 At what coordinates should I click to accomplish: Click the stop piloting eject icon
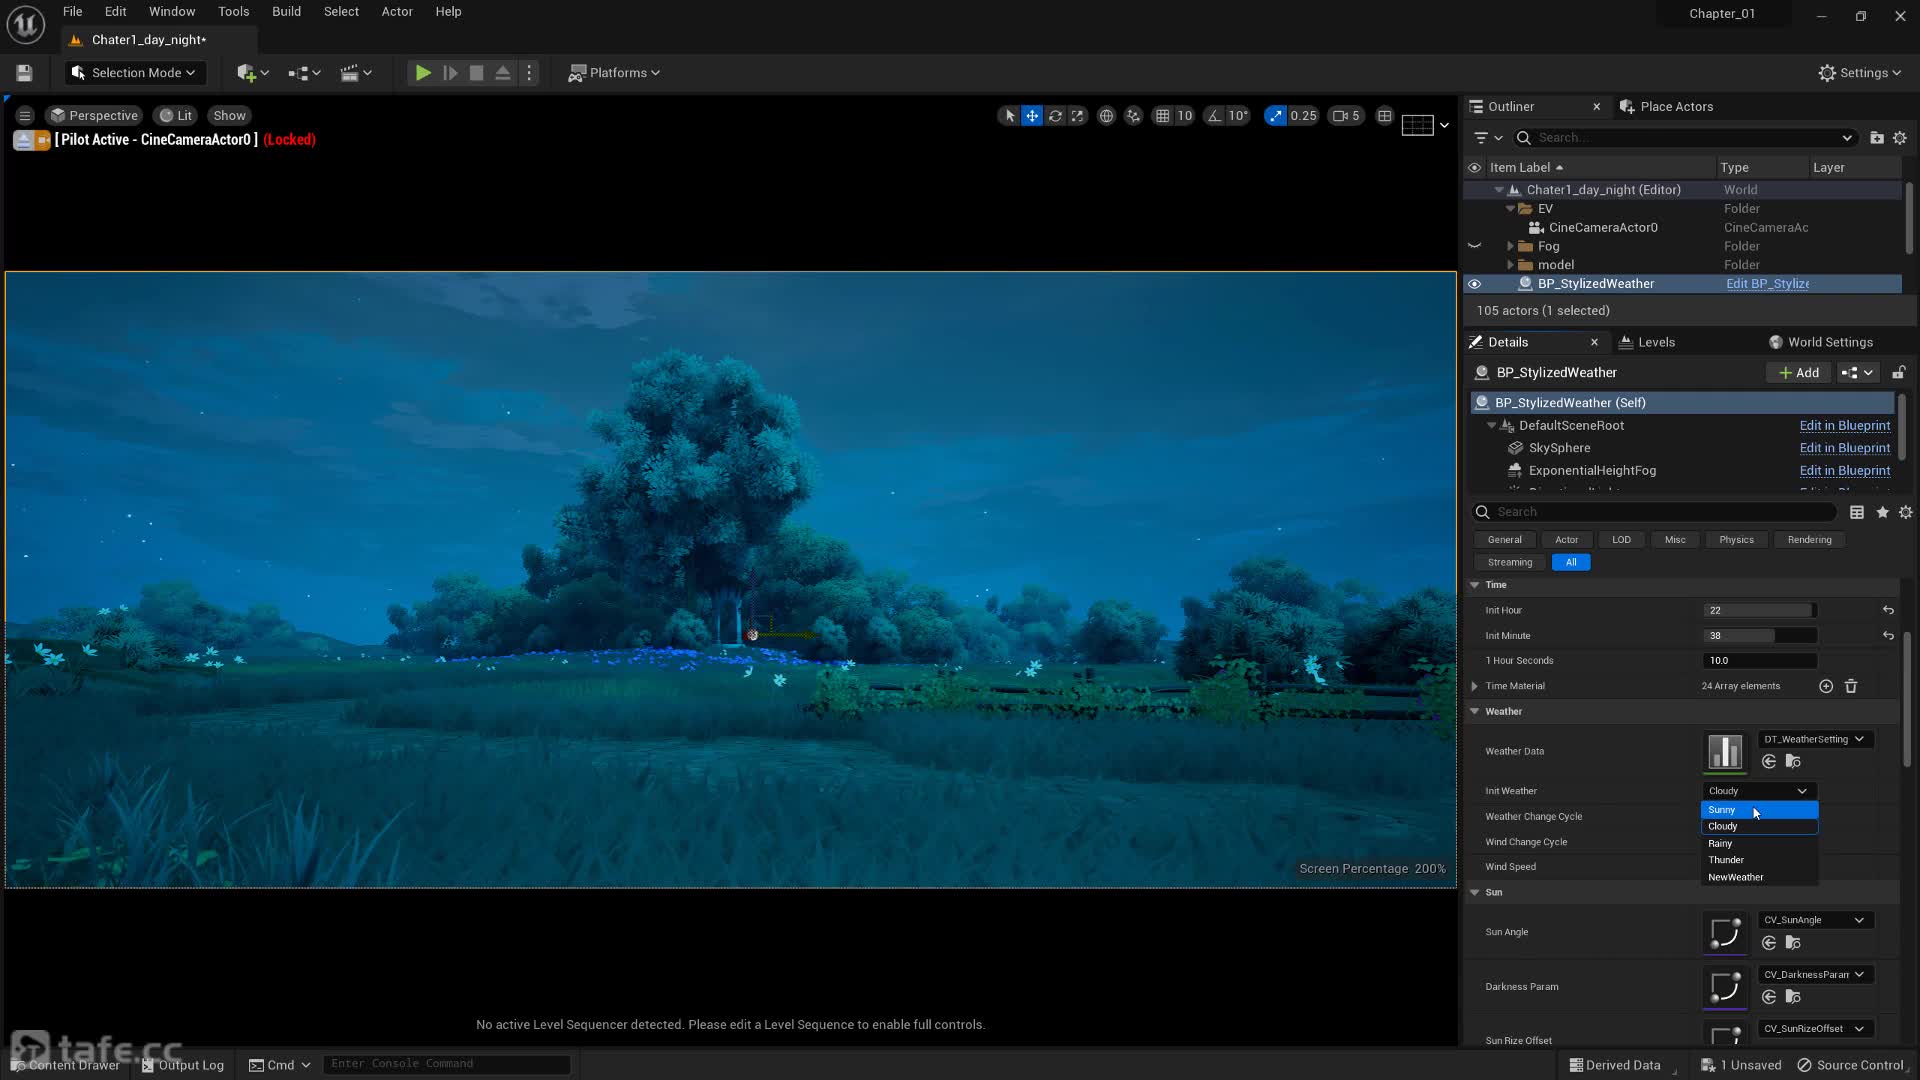pos(23,141)
